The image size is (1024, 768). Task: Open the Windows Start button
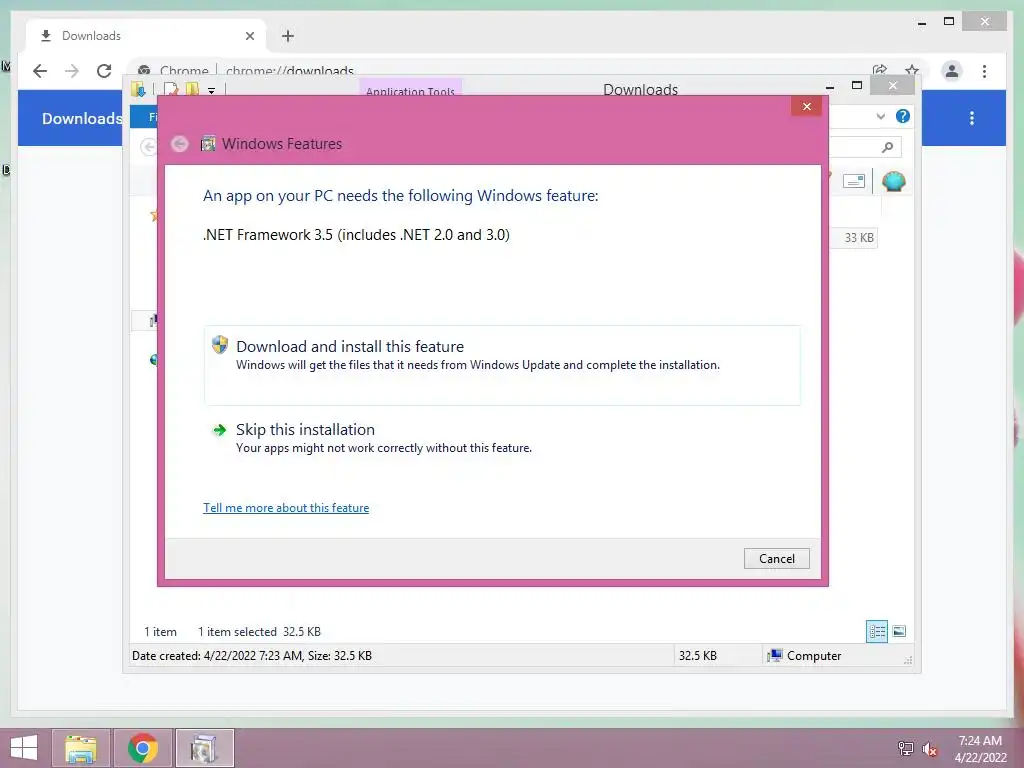(x=24, y=748)
